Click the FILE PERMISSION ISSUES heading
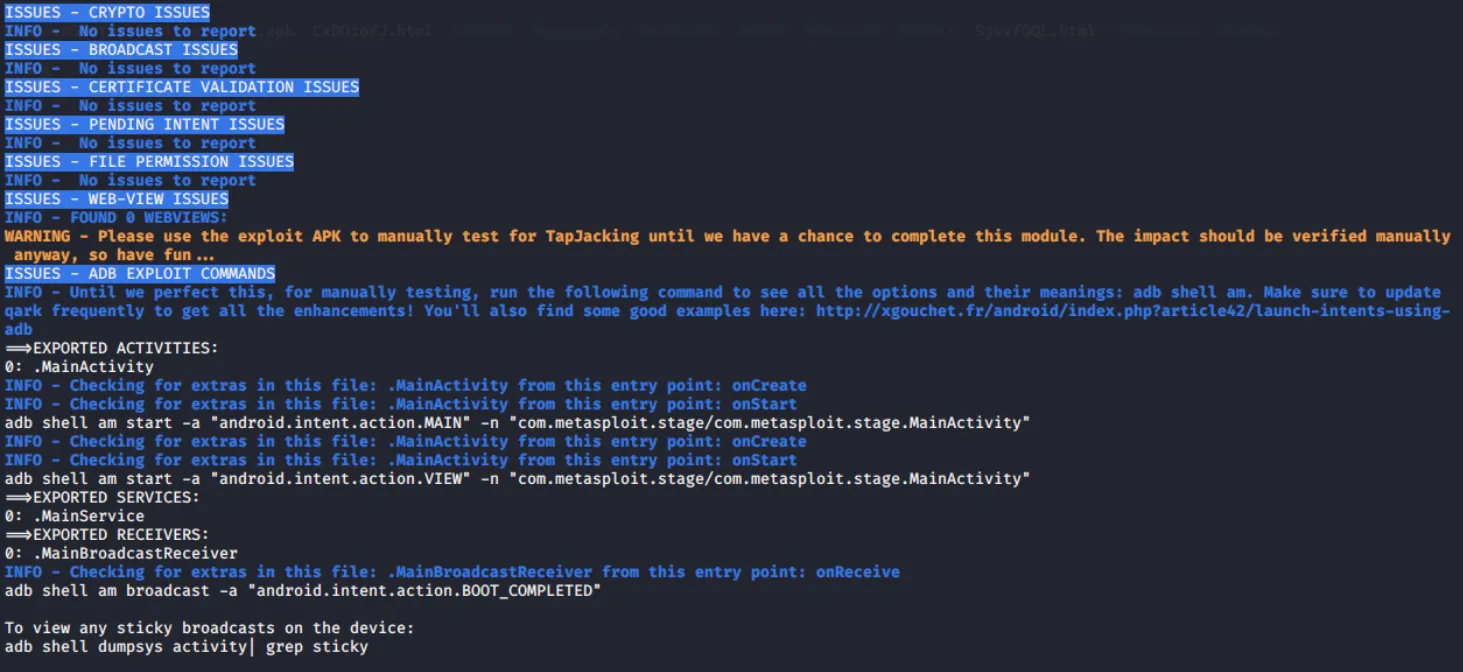The height and width of the screenshot is (672, 1463). pyautogui.click(x=149, y=162)
